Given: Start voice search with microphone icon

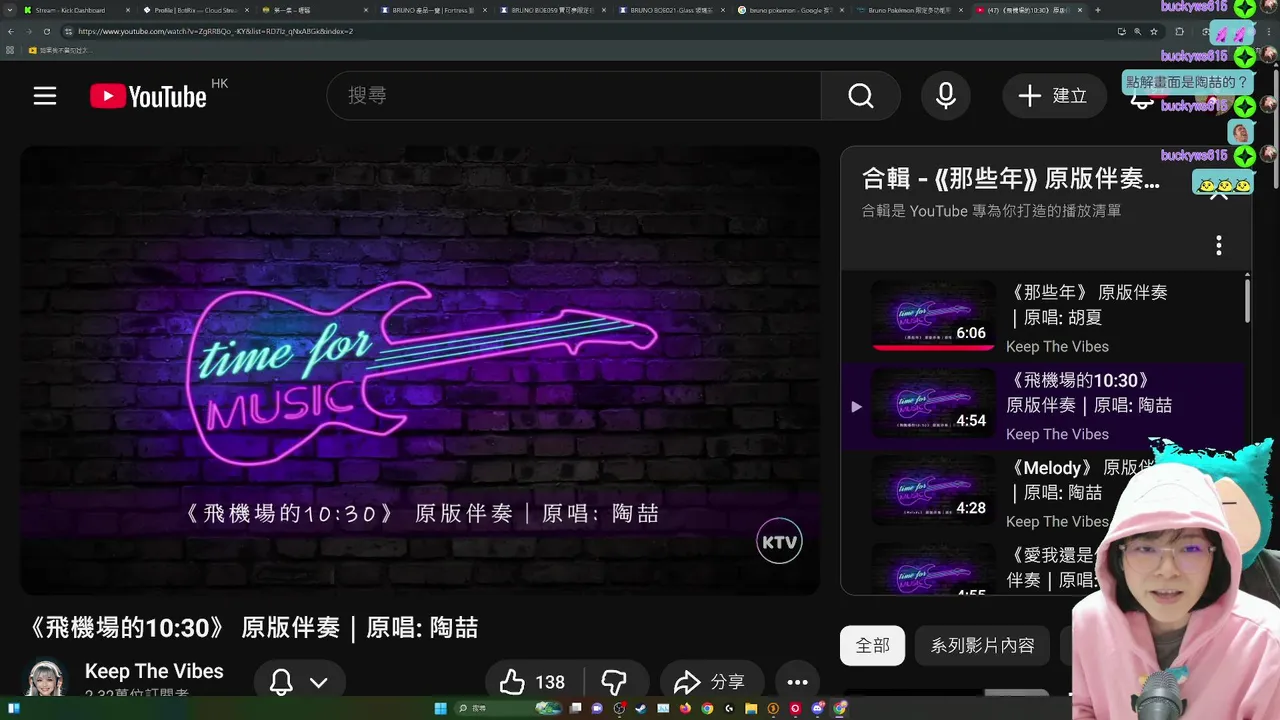Looking at the screenshot, I should (x=946, y=96).
